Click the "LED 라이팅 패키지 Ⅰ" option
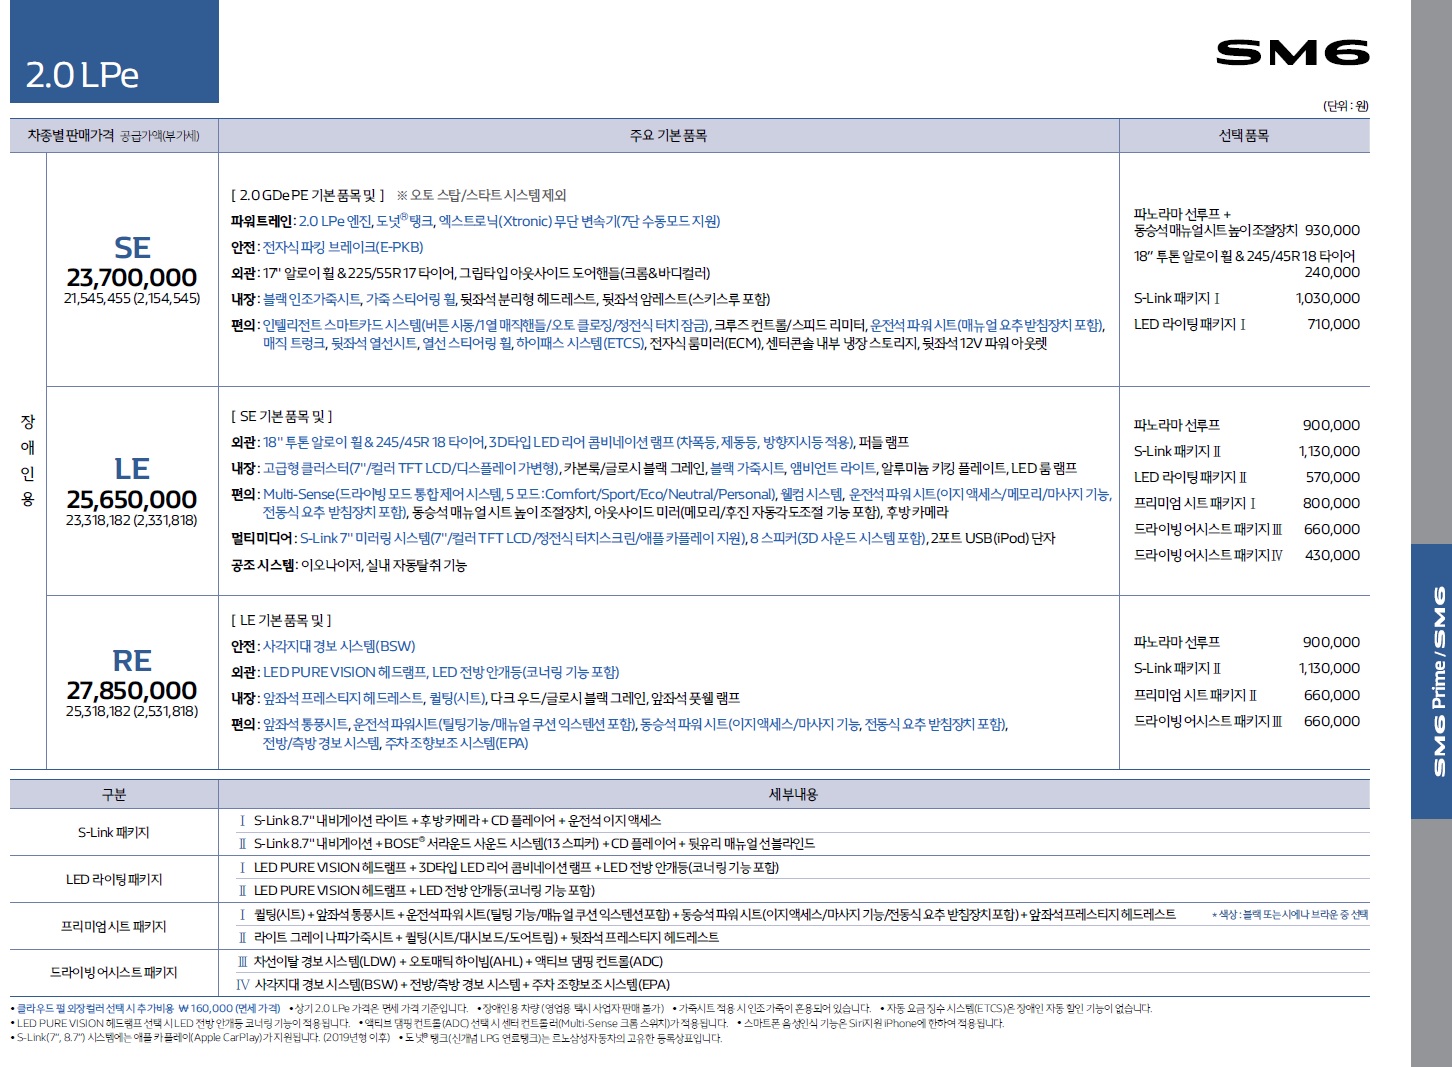 [1190, 324]
